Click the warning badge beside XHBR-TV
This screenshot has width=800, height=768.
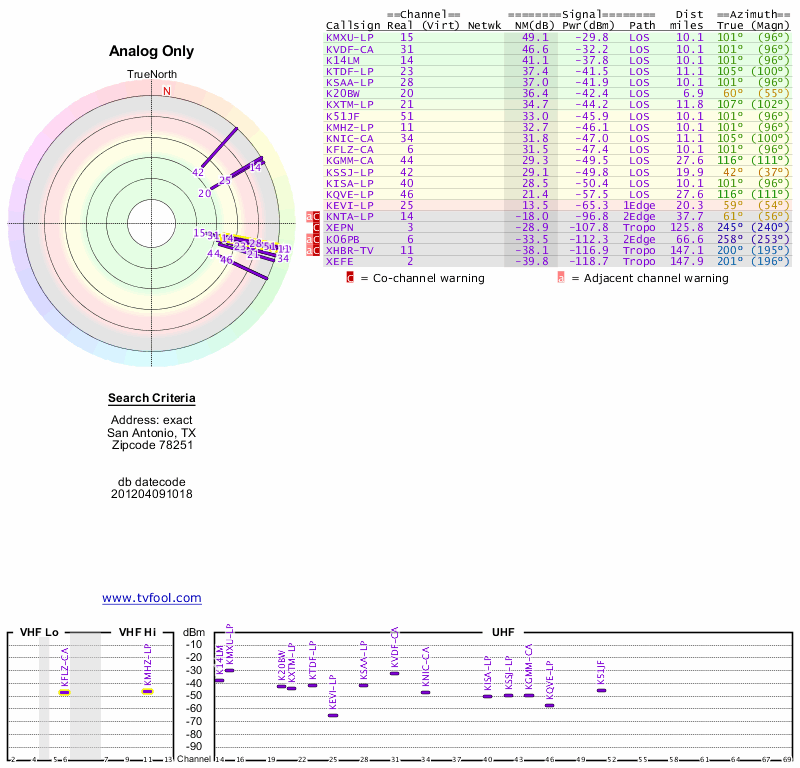313,251
